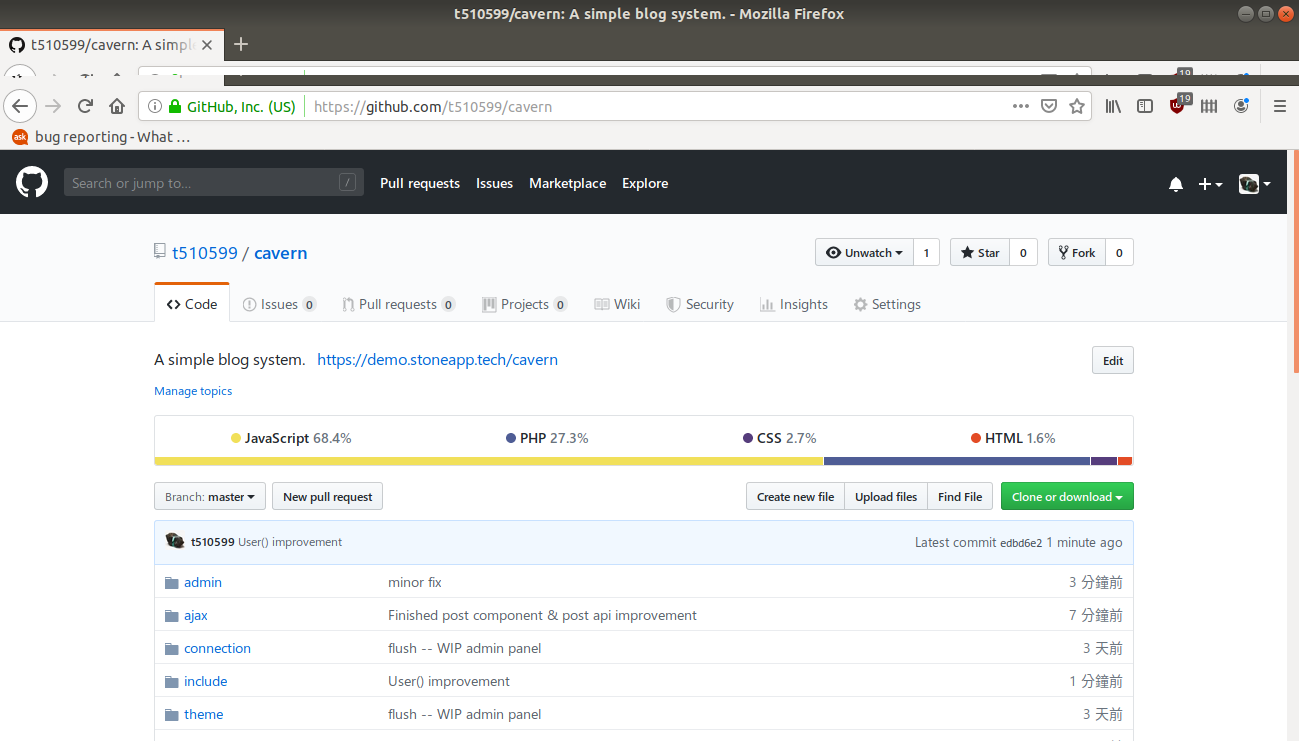Viewport: 1299px width, 741px height.
Task: Open the Firefox hamburger menu
Action: pos(1279,106)
